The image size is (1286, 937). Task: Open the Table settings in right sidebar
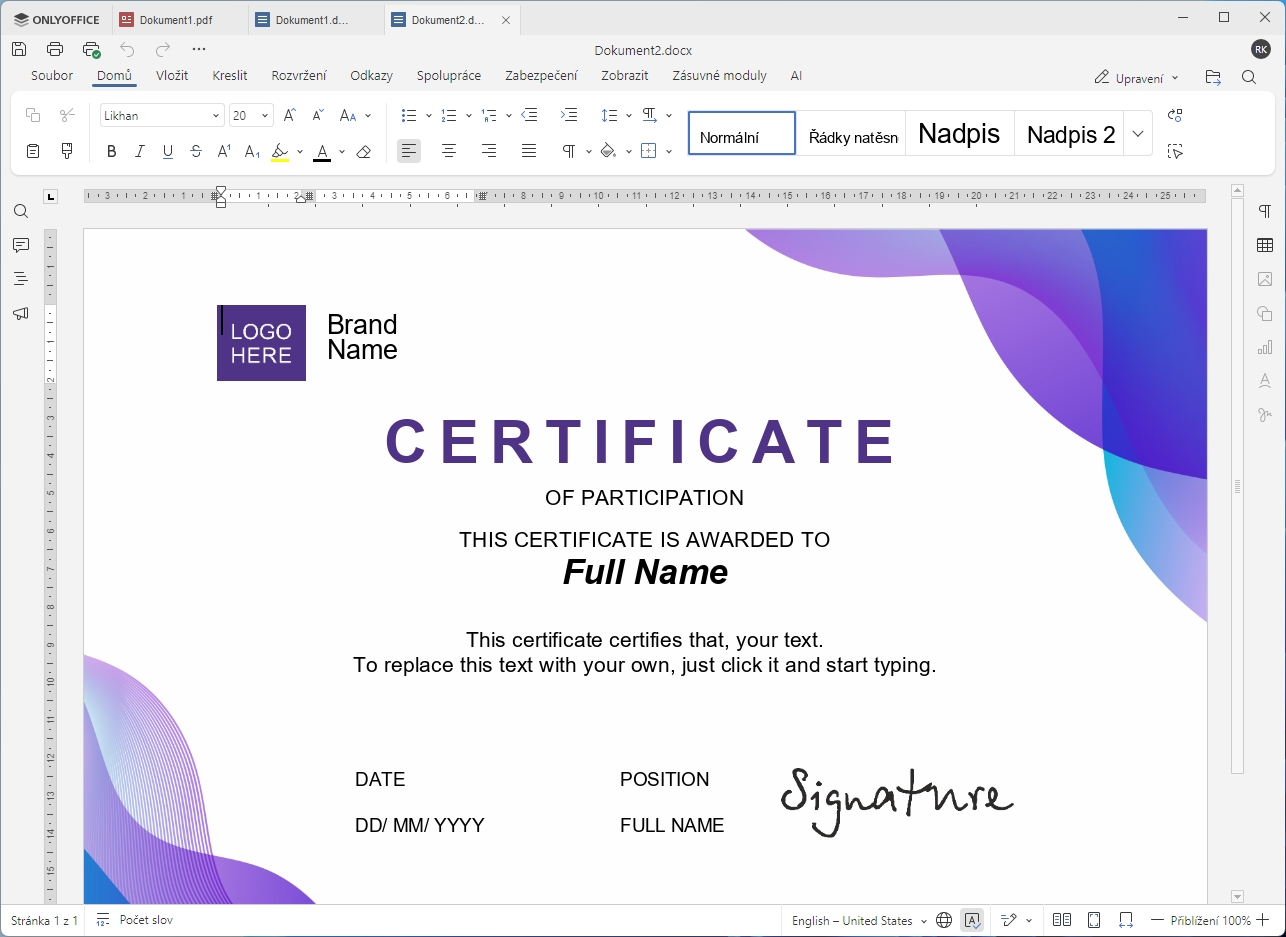point(1265,245)
